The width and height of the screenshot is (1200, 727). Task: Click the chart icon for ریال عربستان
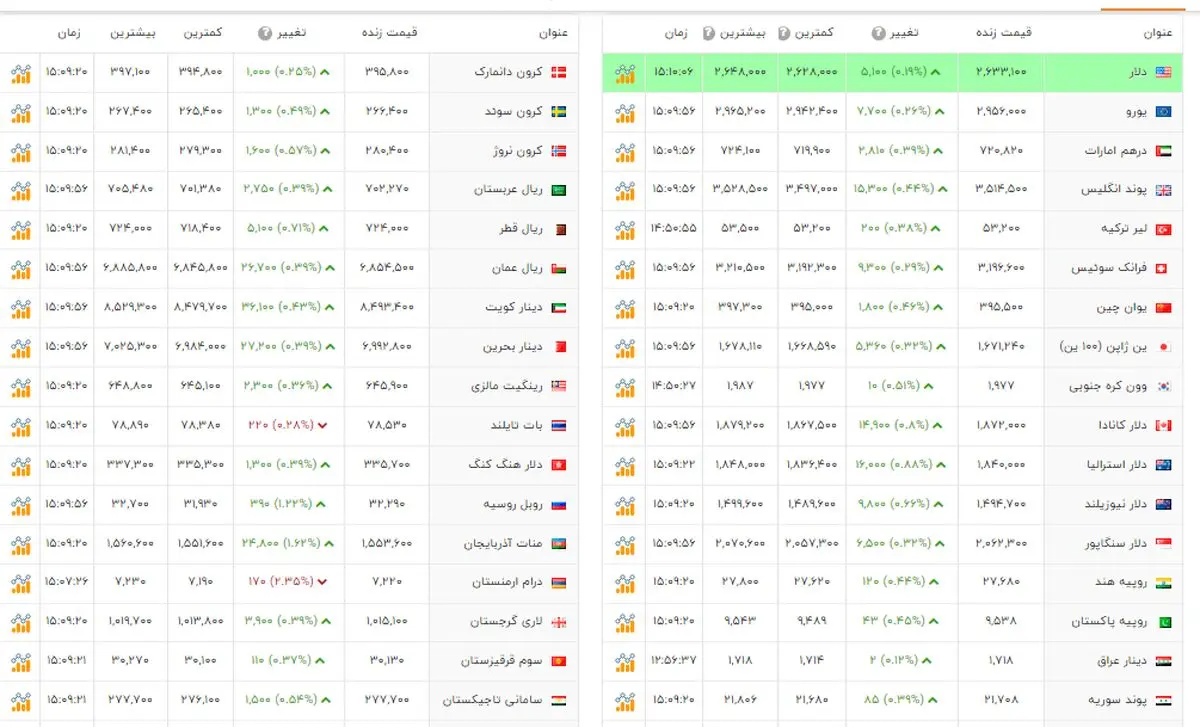21,190
